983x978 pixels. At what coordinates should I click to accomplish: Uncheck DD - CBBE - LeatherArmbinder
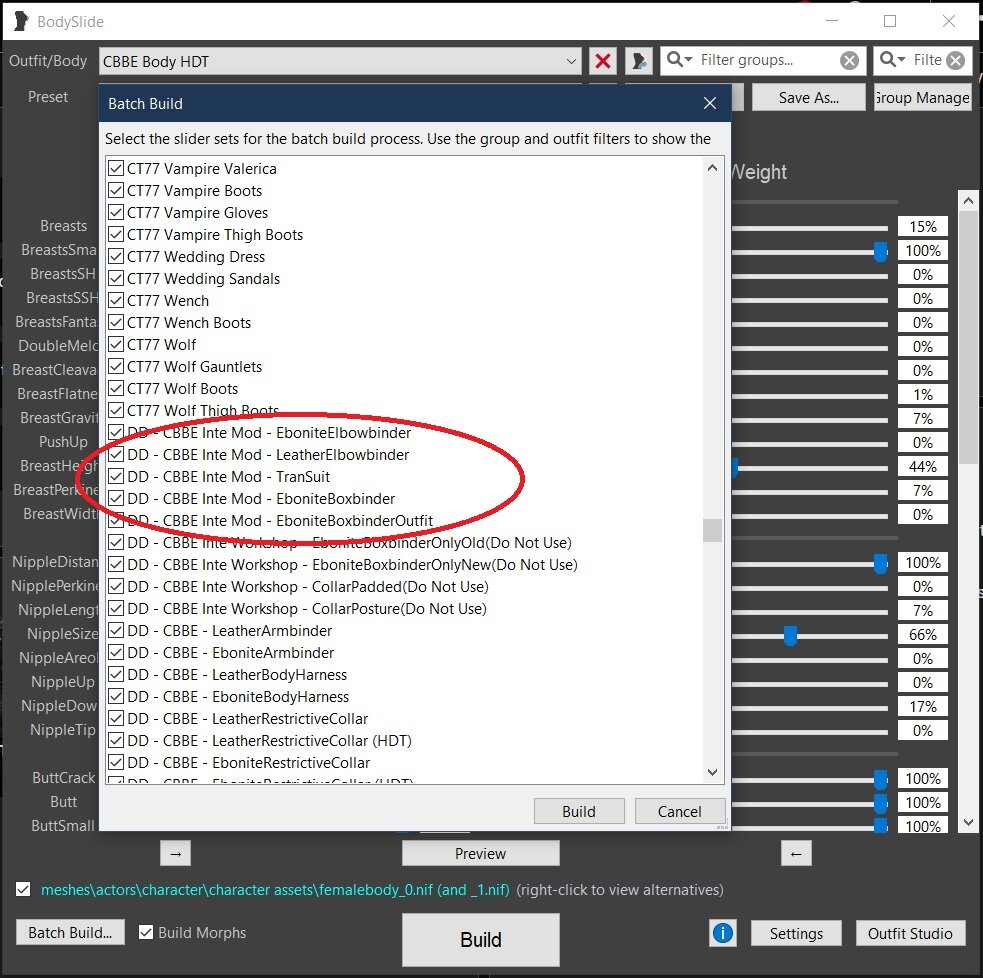[116, 630]
